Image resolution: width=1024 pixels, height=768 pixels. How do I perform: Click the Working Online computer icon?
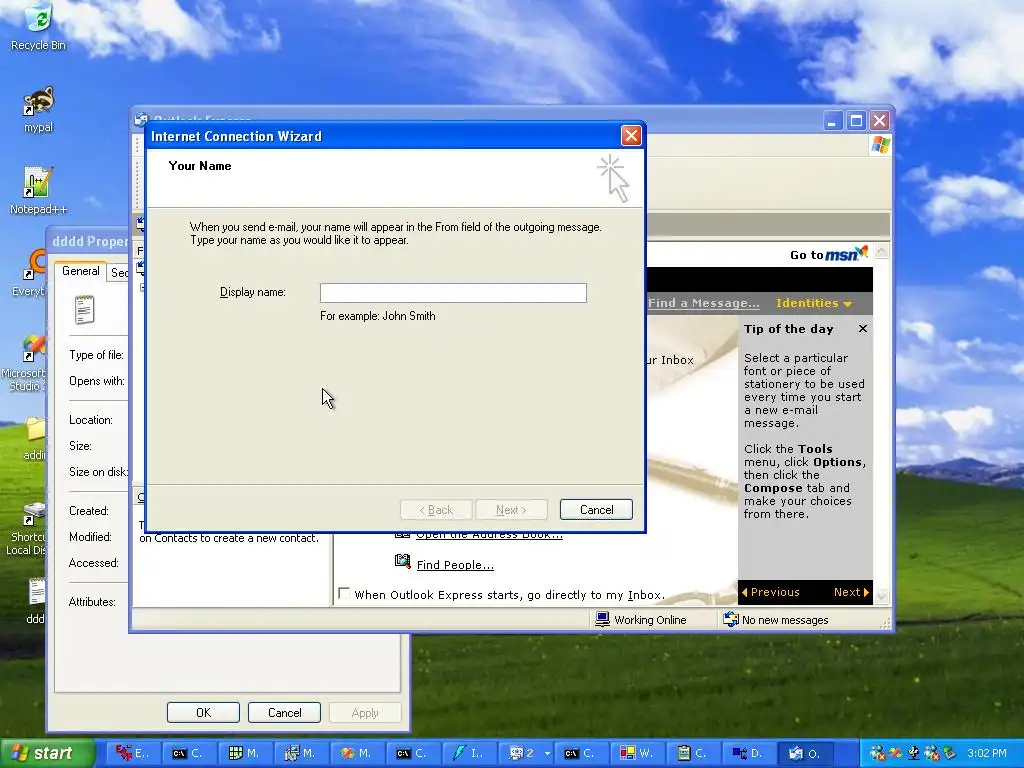click(602, 619)
